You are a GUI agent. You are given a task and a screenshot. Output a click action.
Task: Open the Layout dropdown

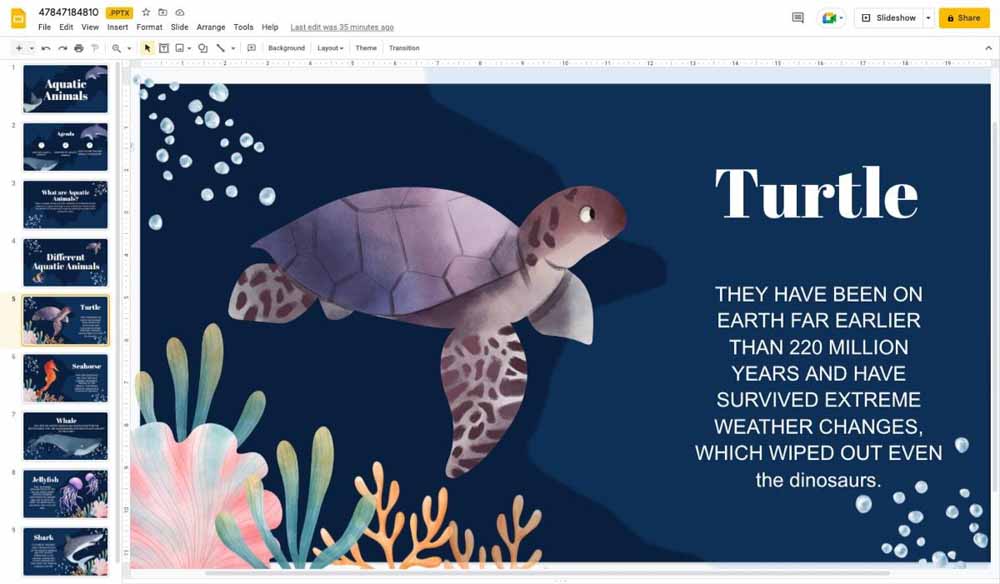point(329,48)
